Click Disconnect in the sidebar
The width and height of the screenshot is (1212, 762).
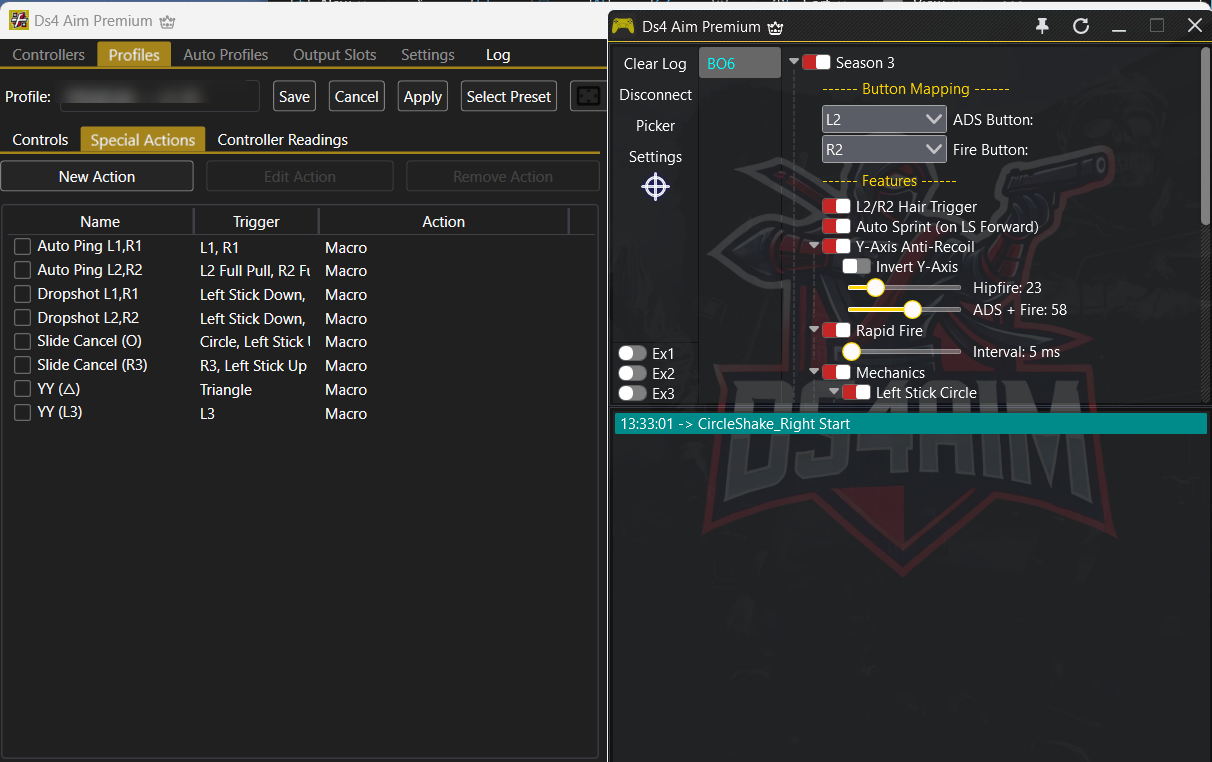pos(655,94)
